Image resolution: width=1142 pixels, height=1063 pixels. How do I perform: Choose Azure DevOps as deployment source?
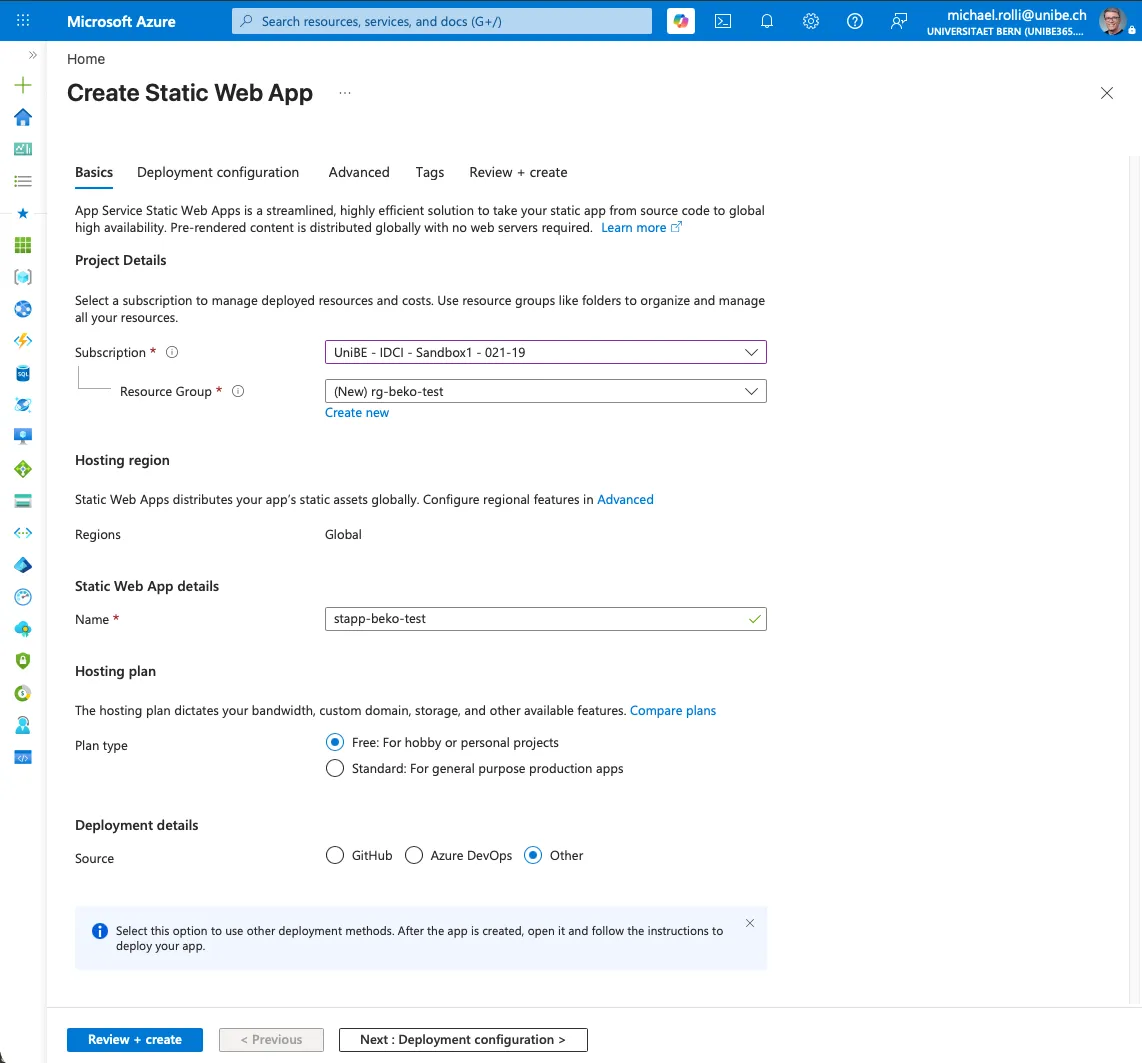click(414, 855)
